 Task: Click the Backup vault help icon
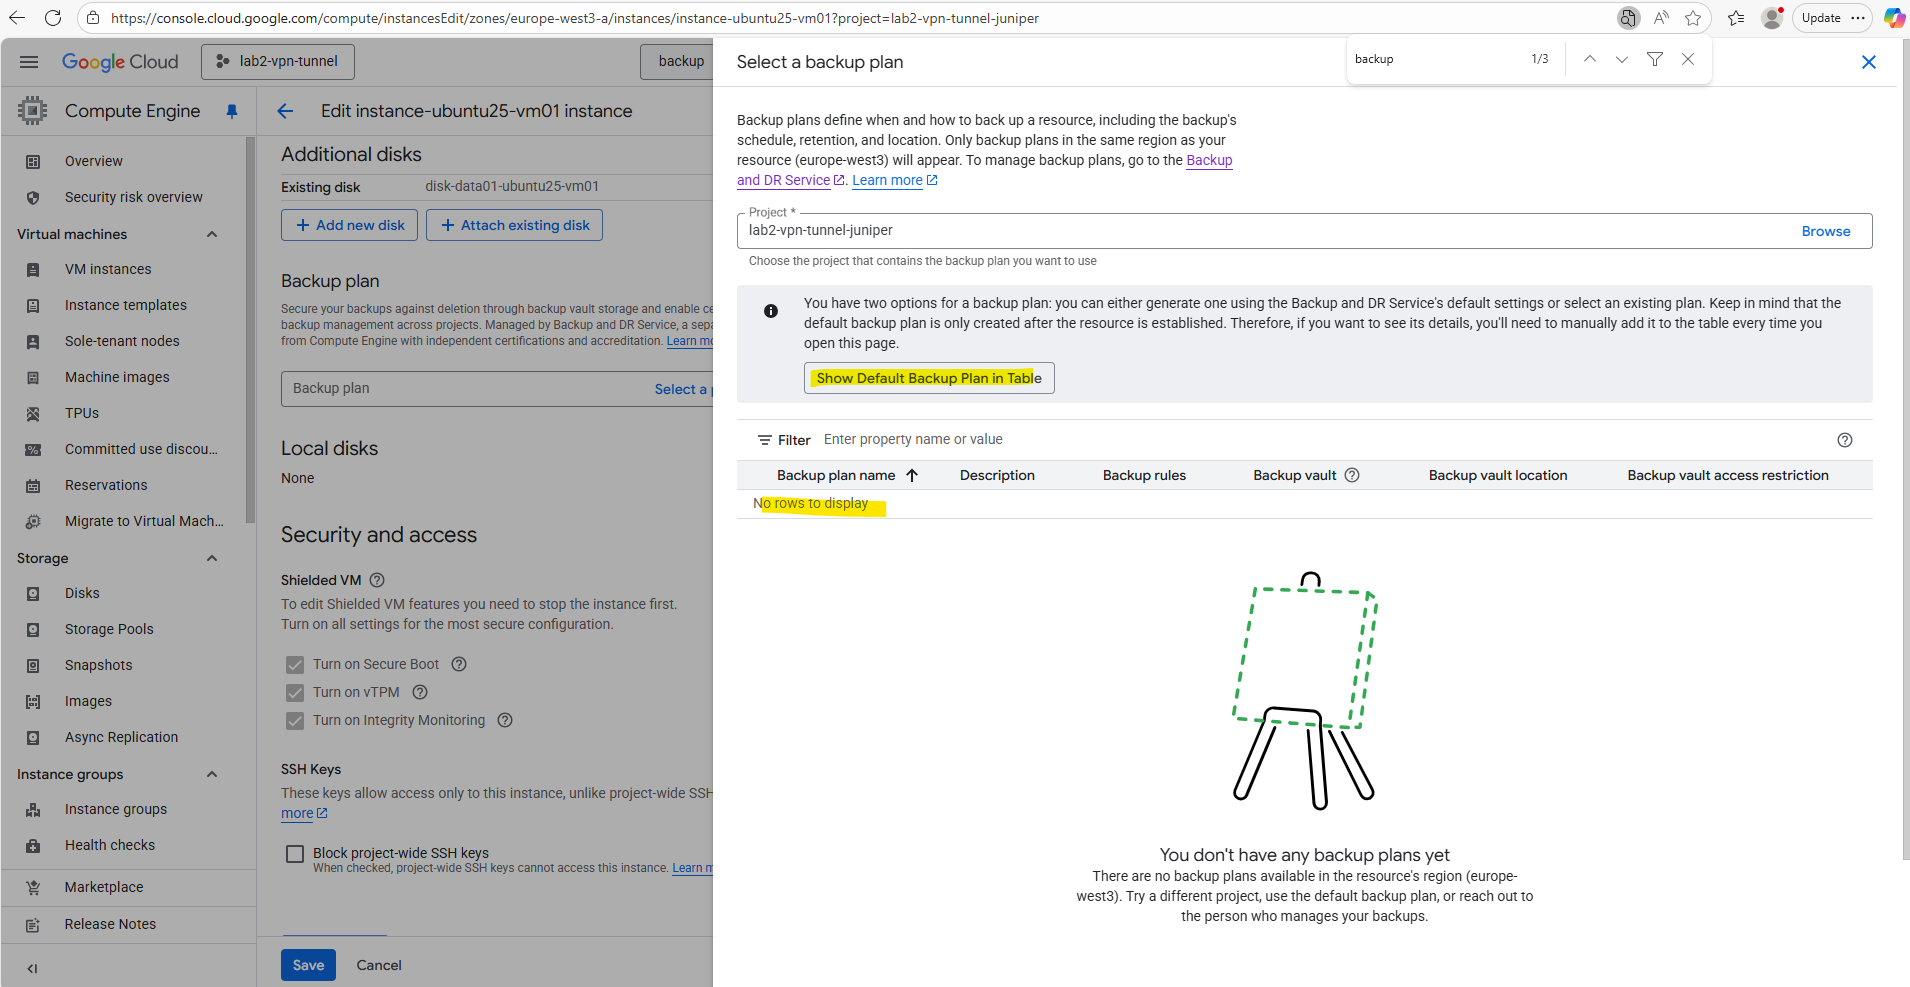tap(1352, 475)
